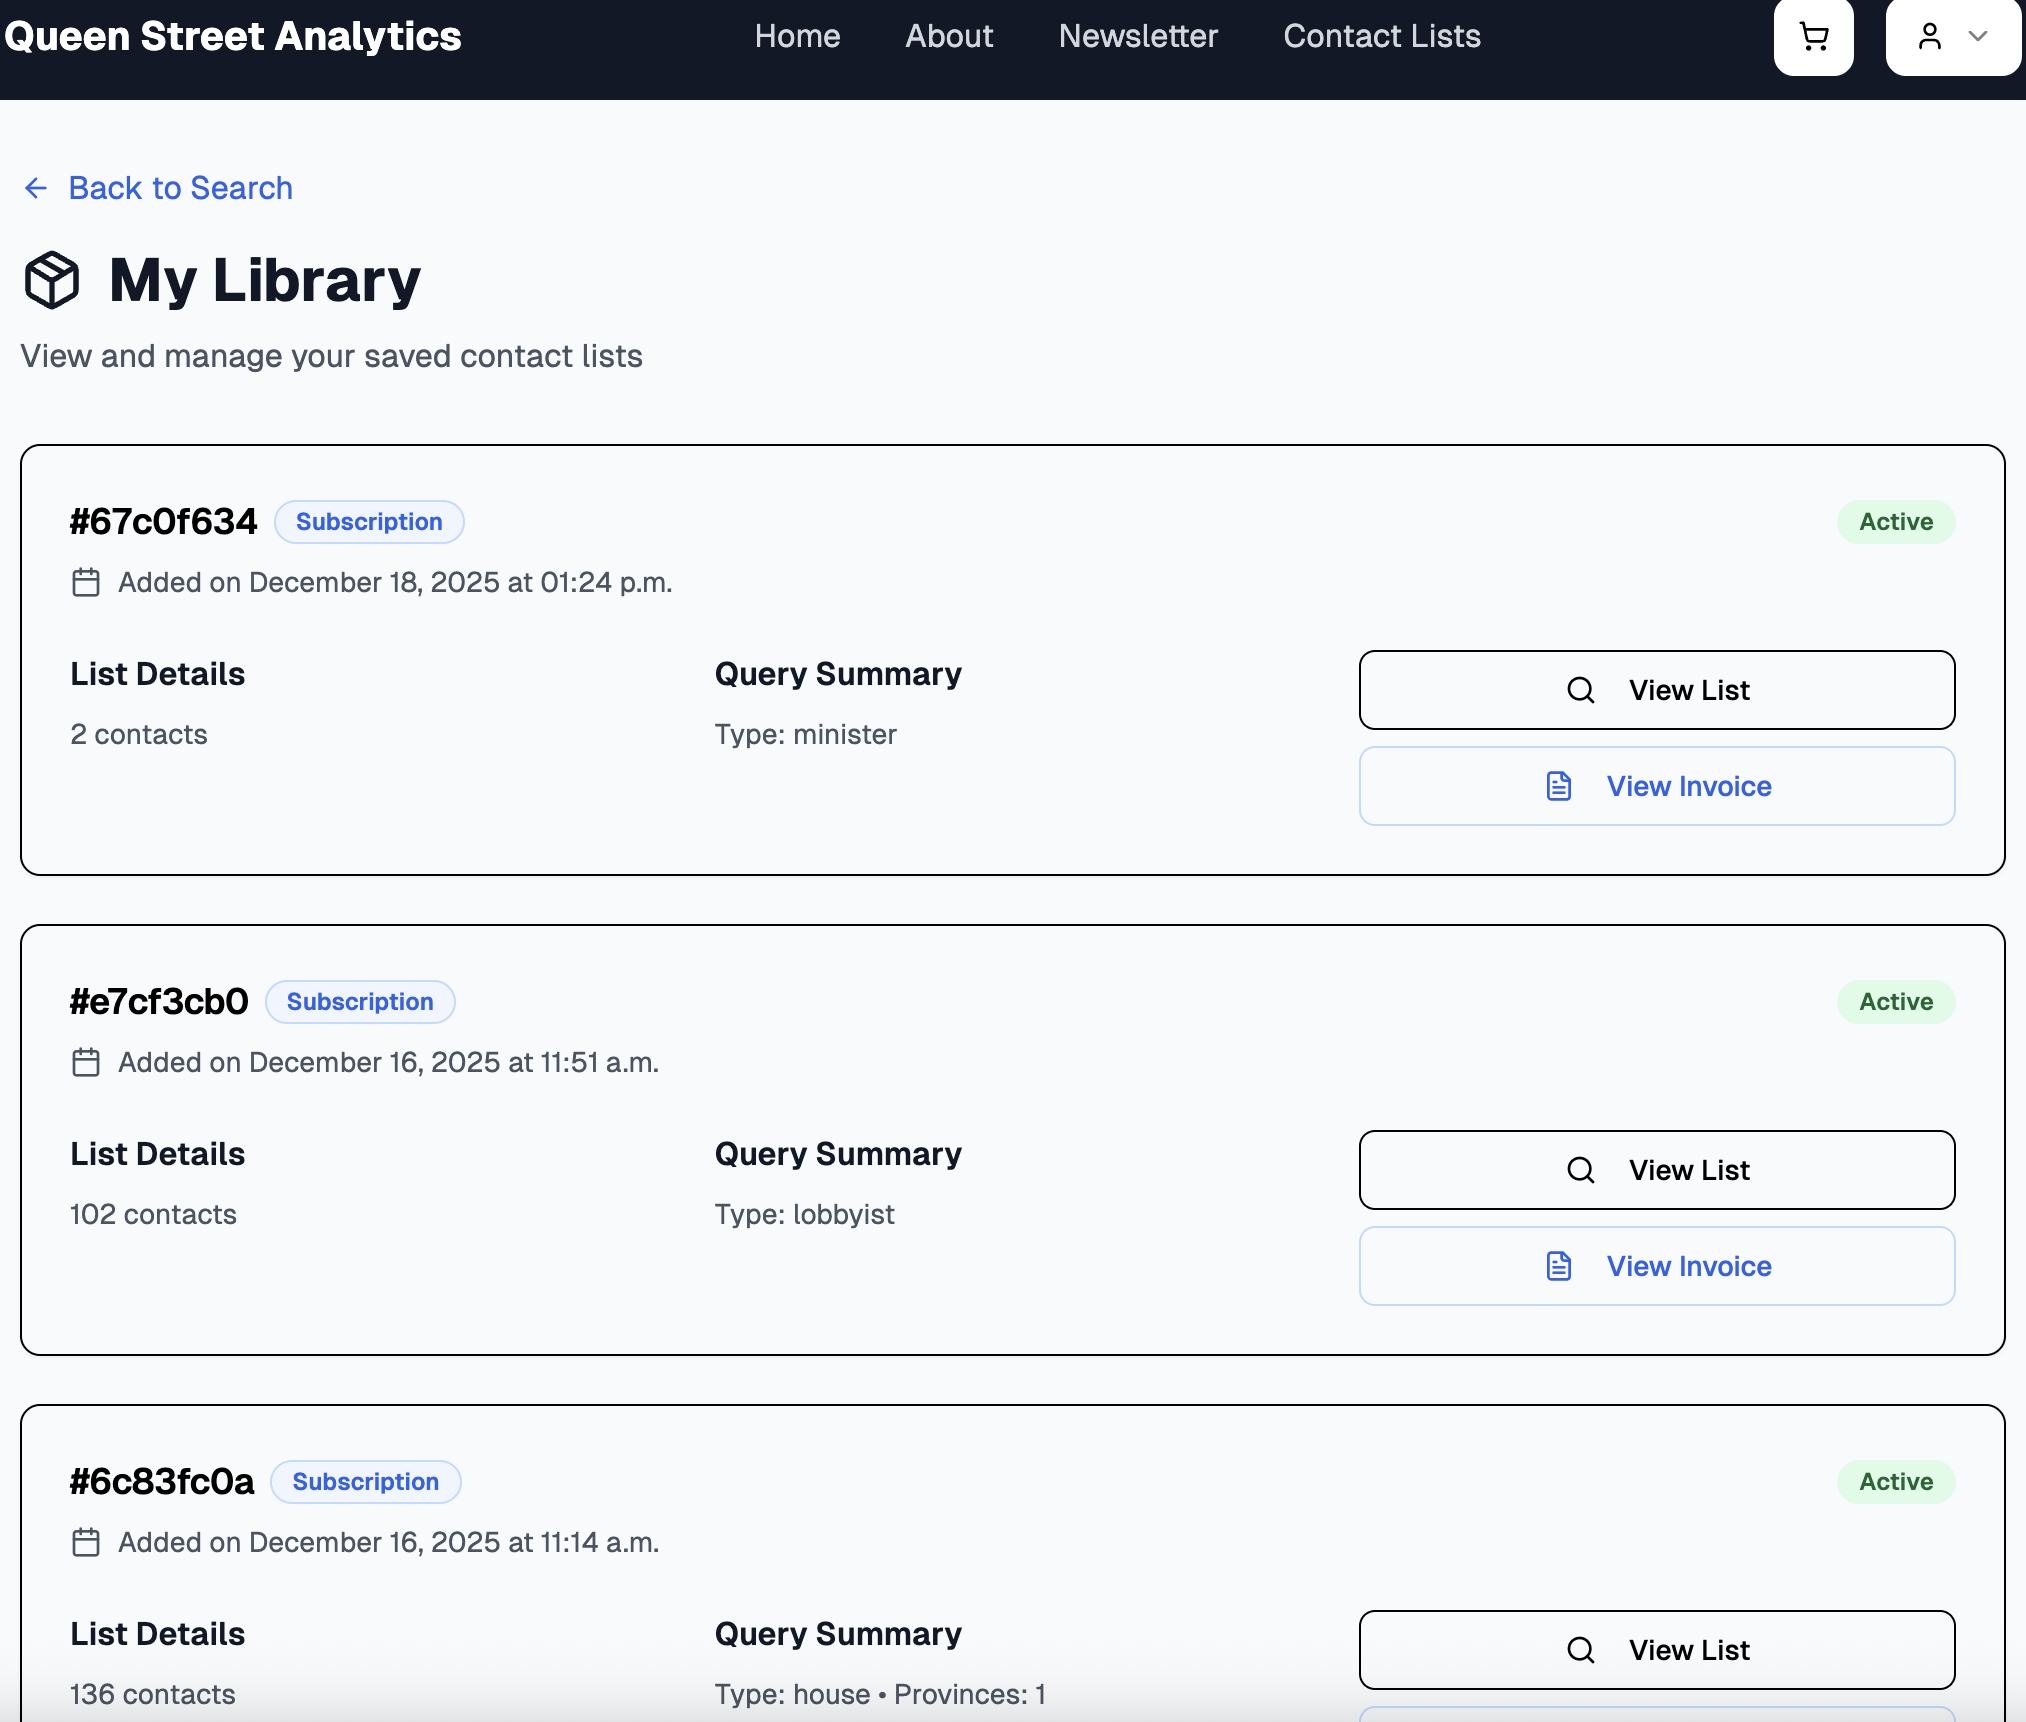
Task: Open the shopping cart icon
Action: tap(1813, 37)
